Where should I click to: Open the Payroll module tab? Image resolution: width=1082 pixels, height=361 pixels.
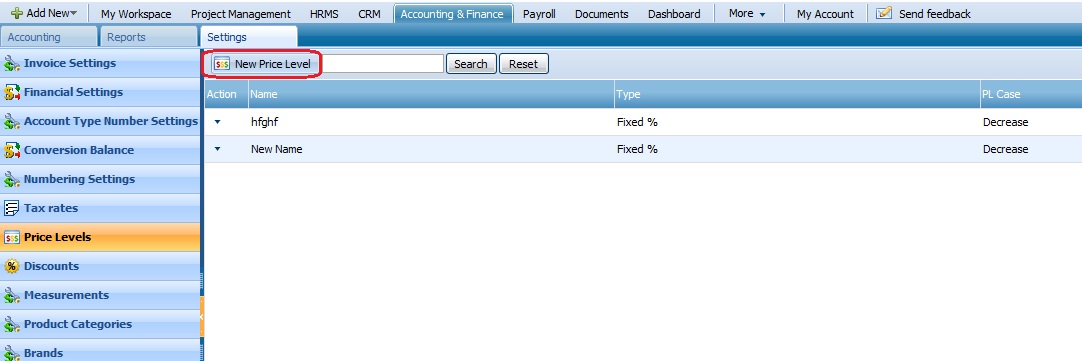click(x=539, y=14)
